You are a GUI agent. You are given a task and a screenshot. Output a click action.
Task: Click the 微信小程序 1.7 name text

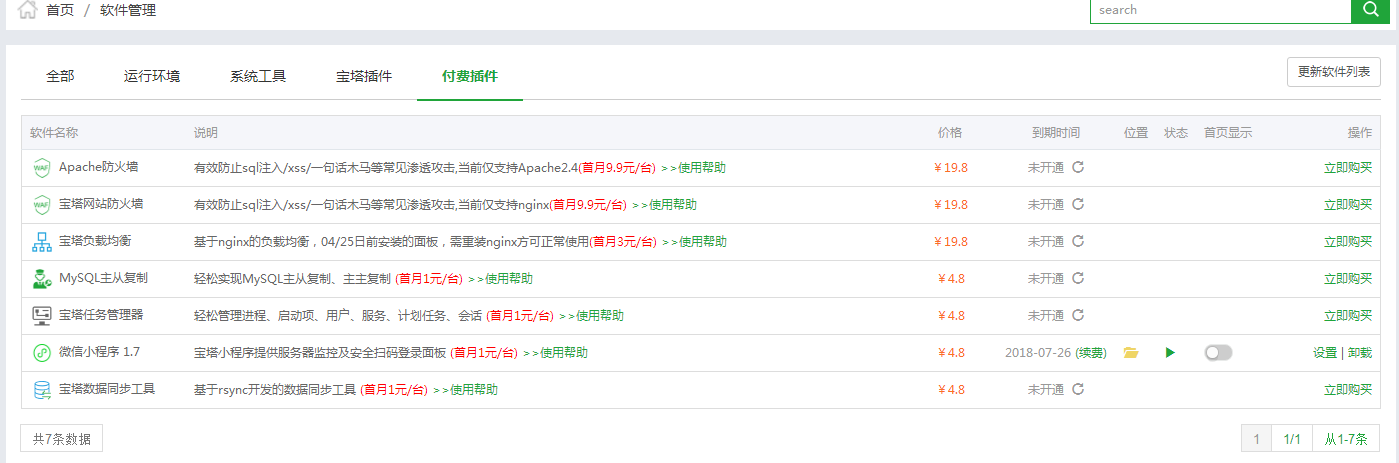99,351
